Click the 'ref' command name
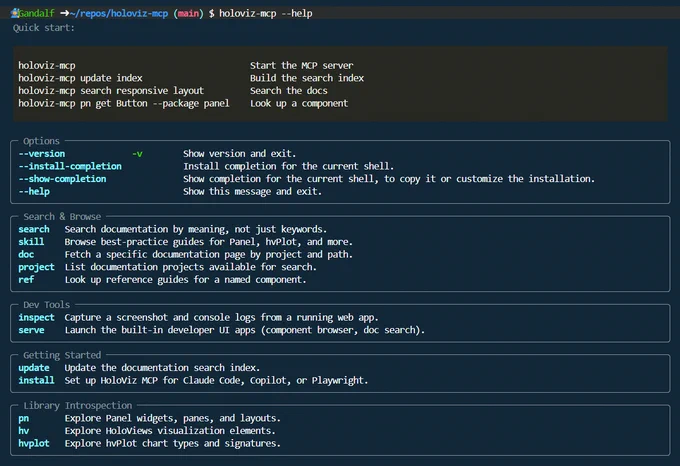Image resolution: width=680 pixels, height=466 pixels. pyautogui.click(x=26, y=279)
